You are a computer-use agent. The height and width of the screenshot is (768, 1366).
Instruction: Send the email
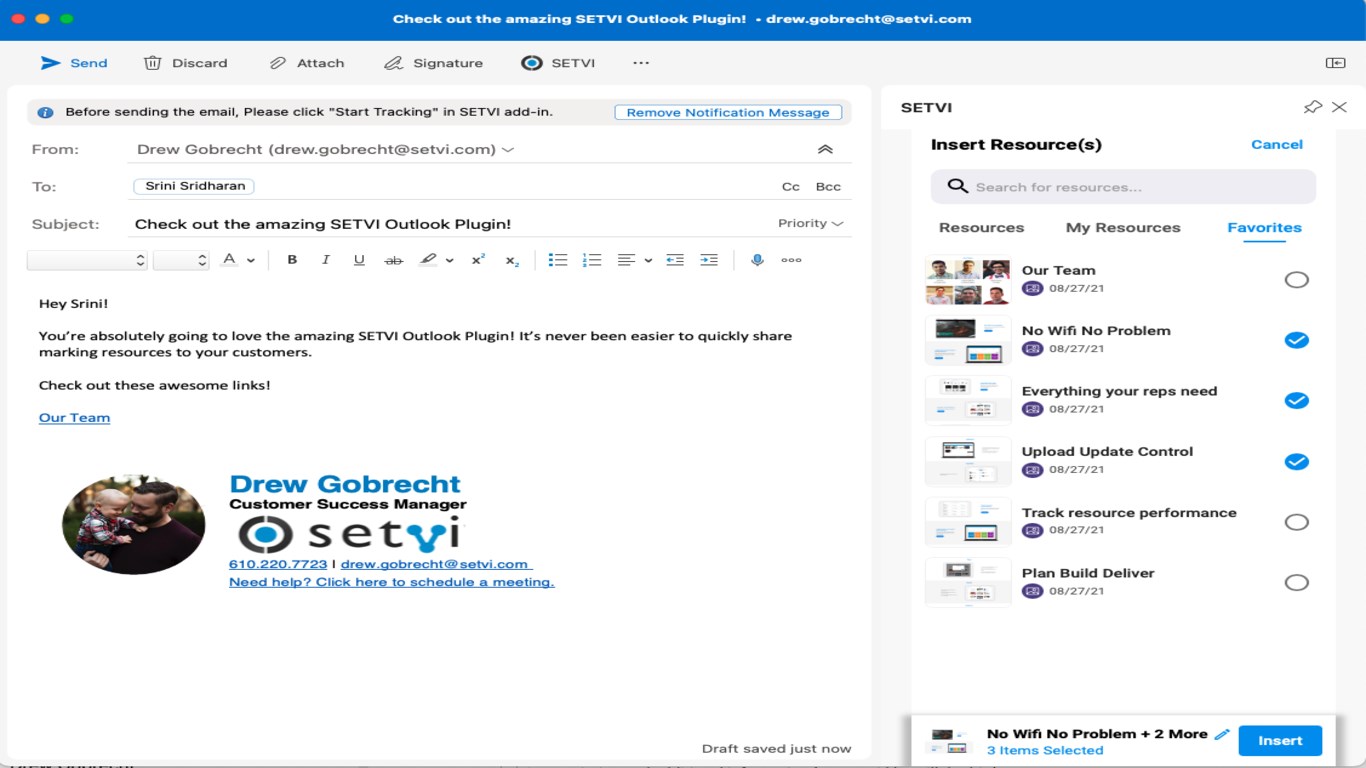pos(73,63)
